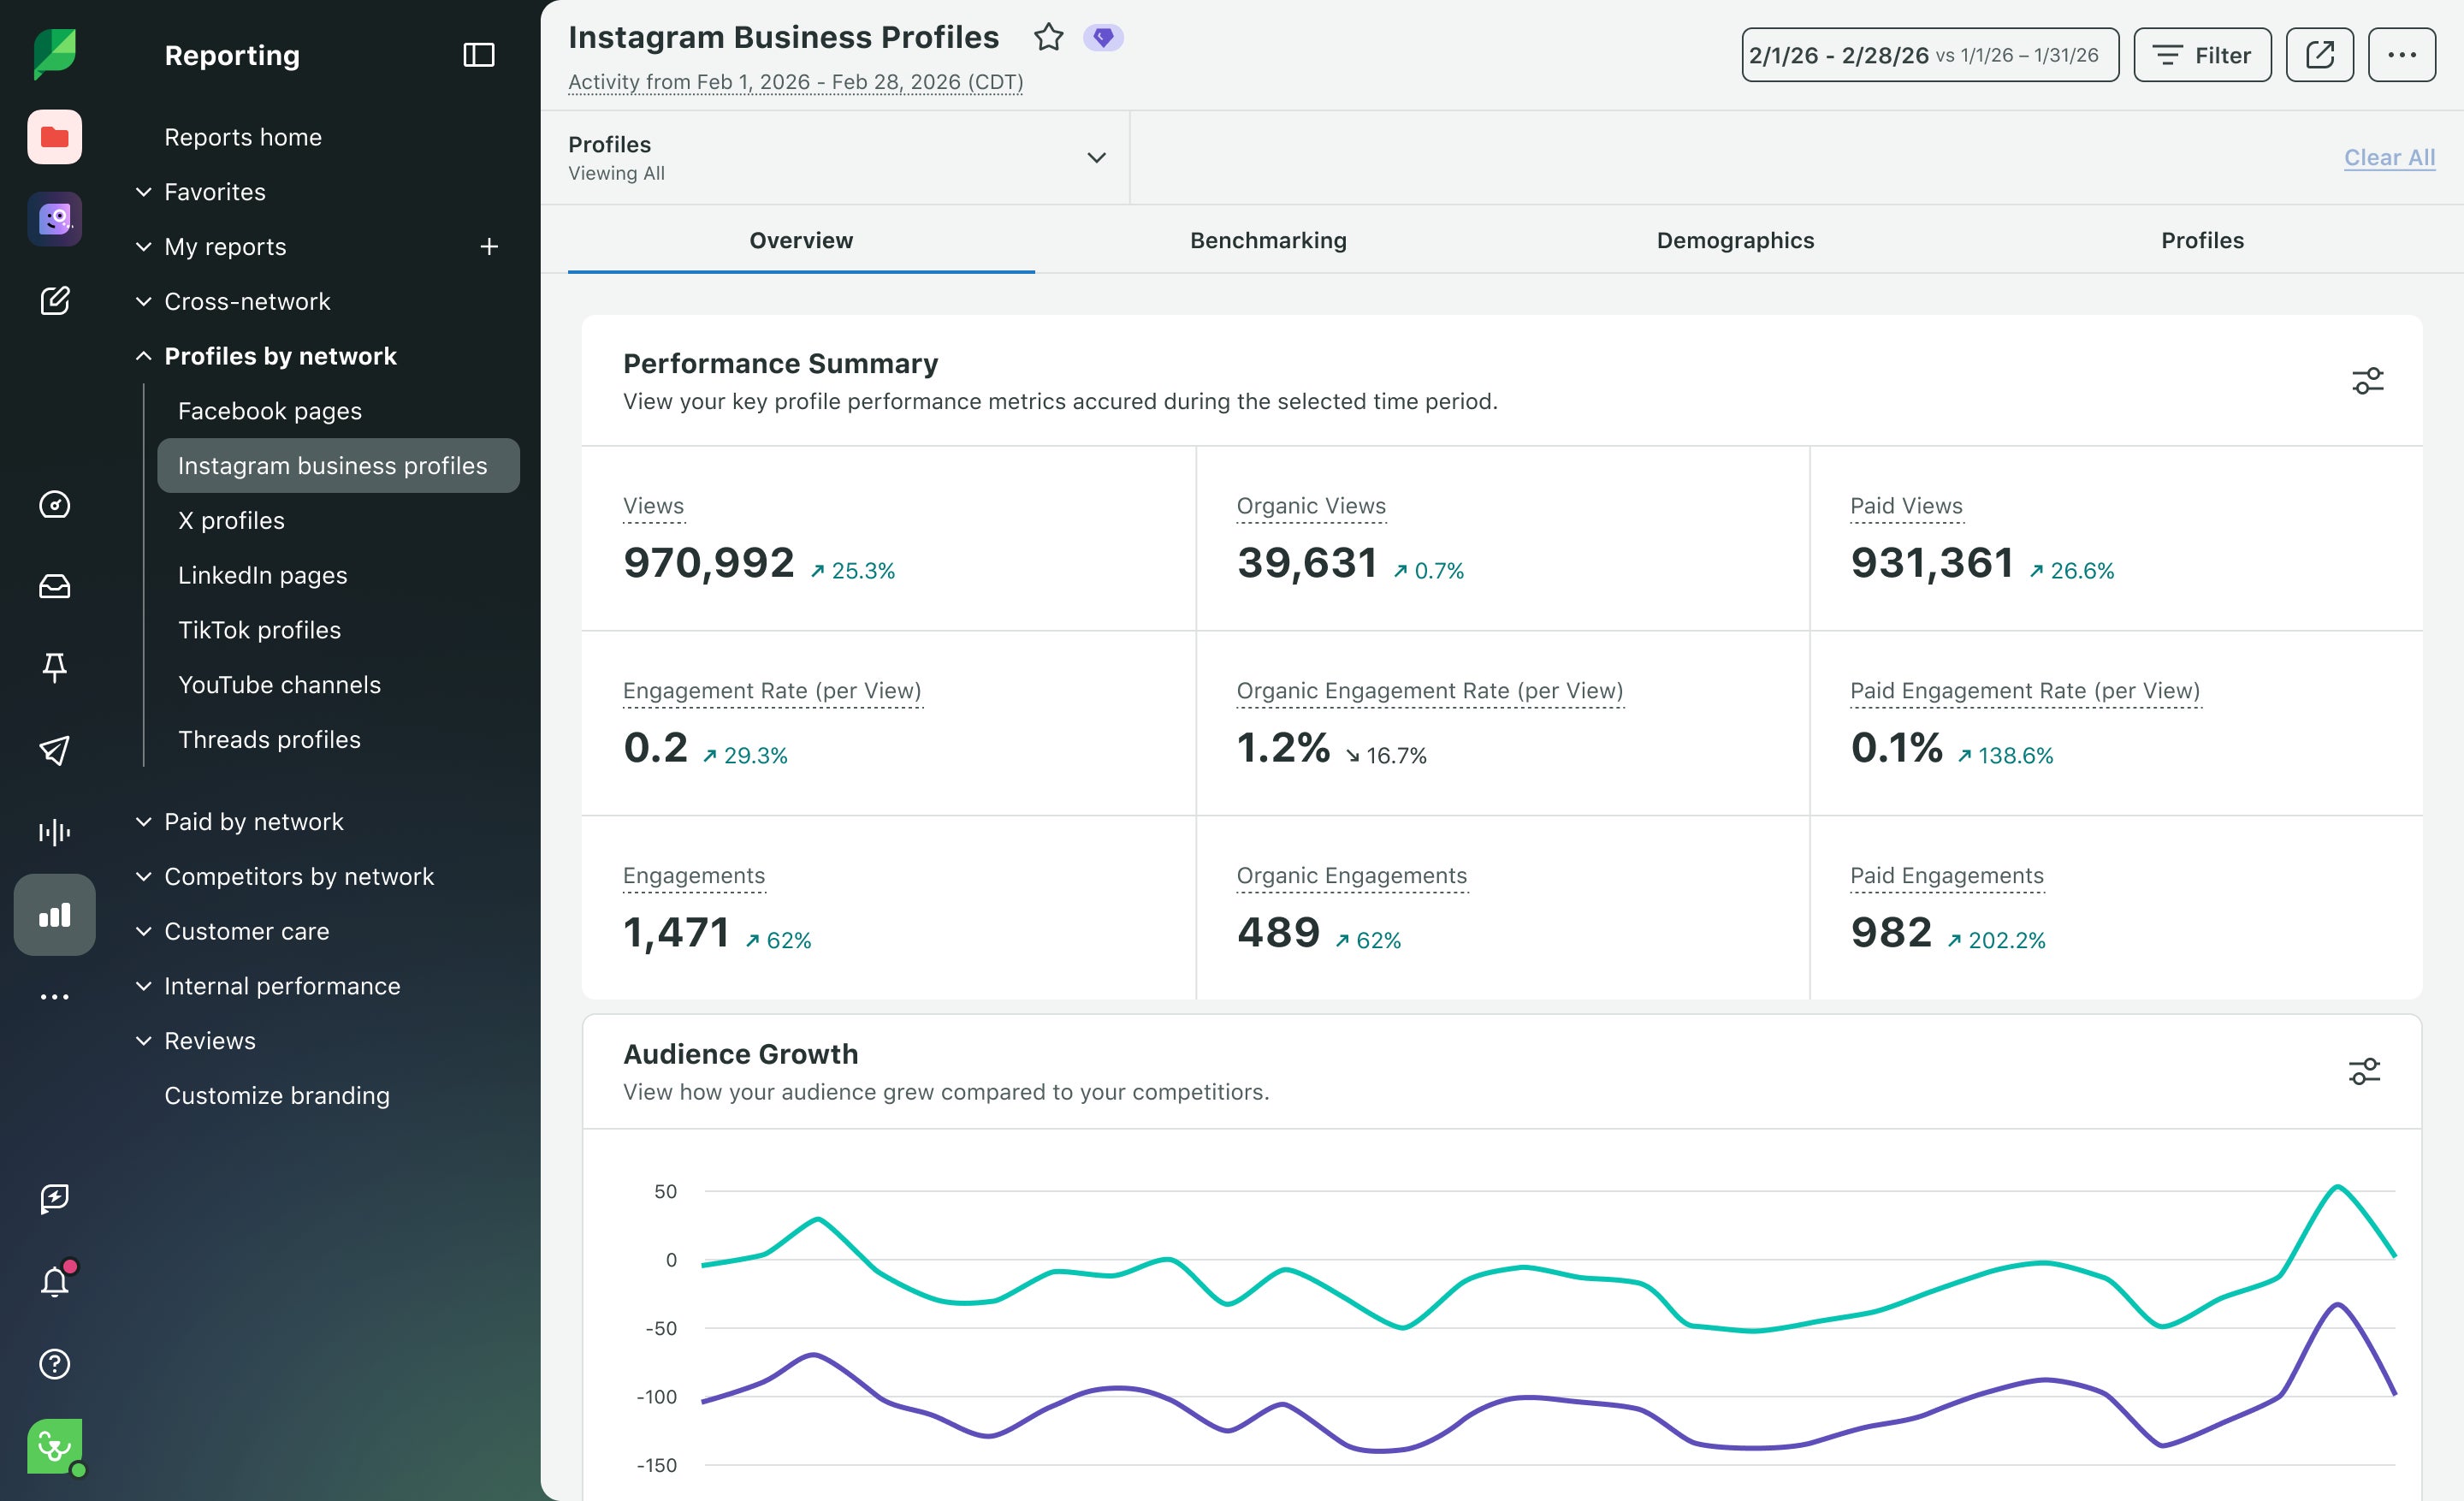Open the Listening waveform icon
This screenshot has width=2464, height=1501.
point(55,832)
